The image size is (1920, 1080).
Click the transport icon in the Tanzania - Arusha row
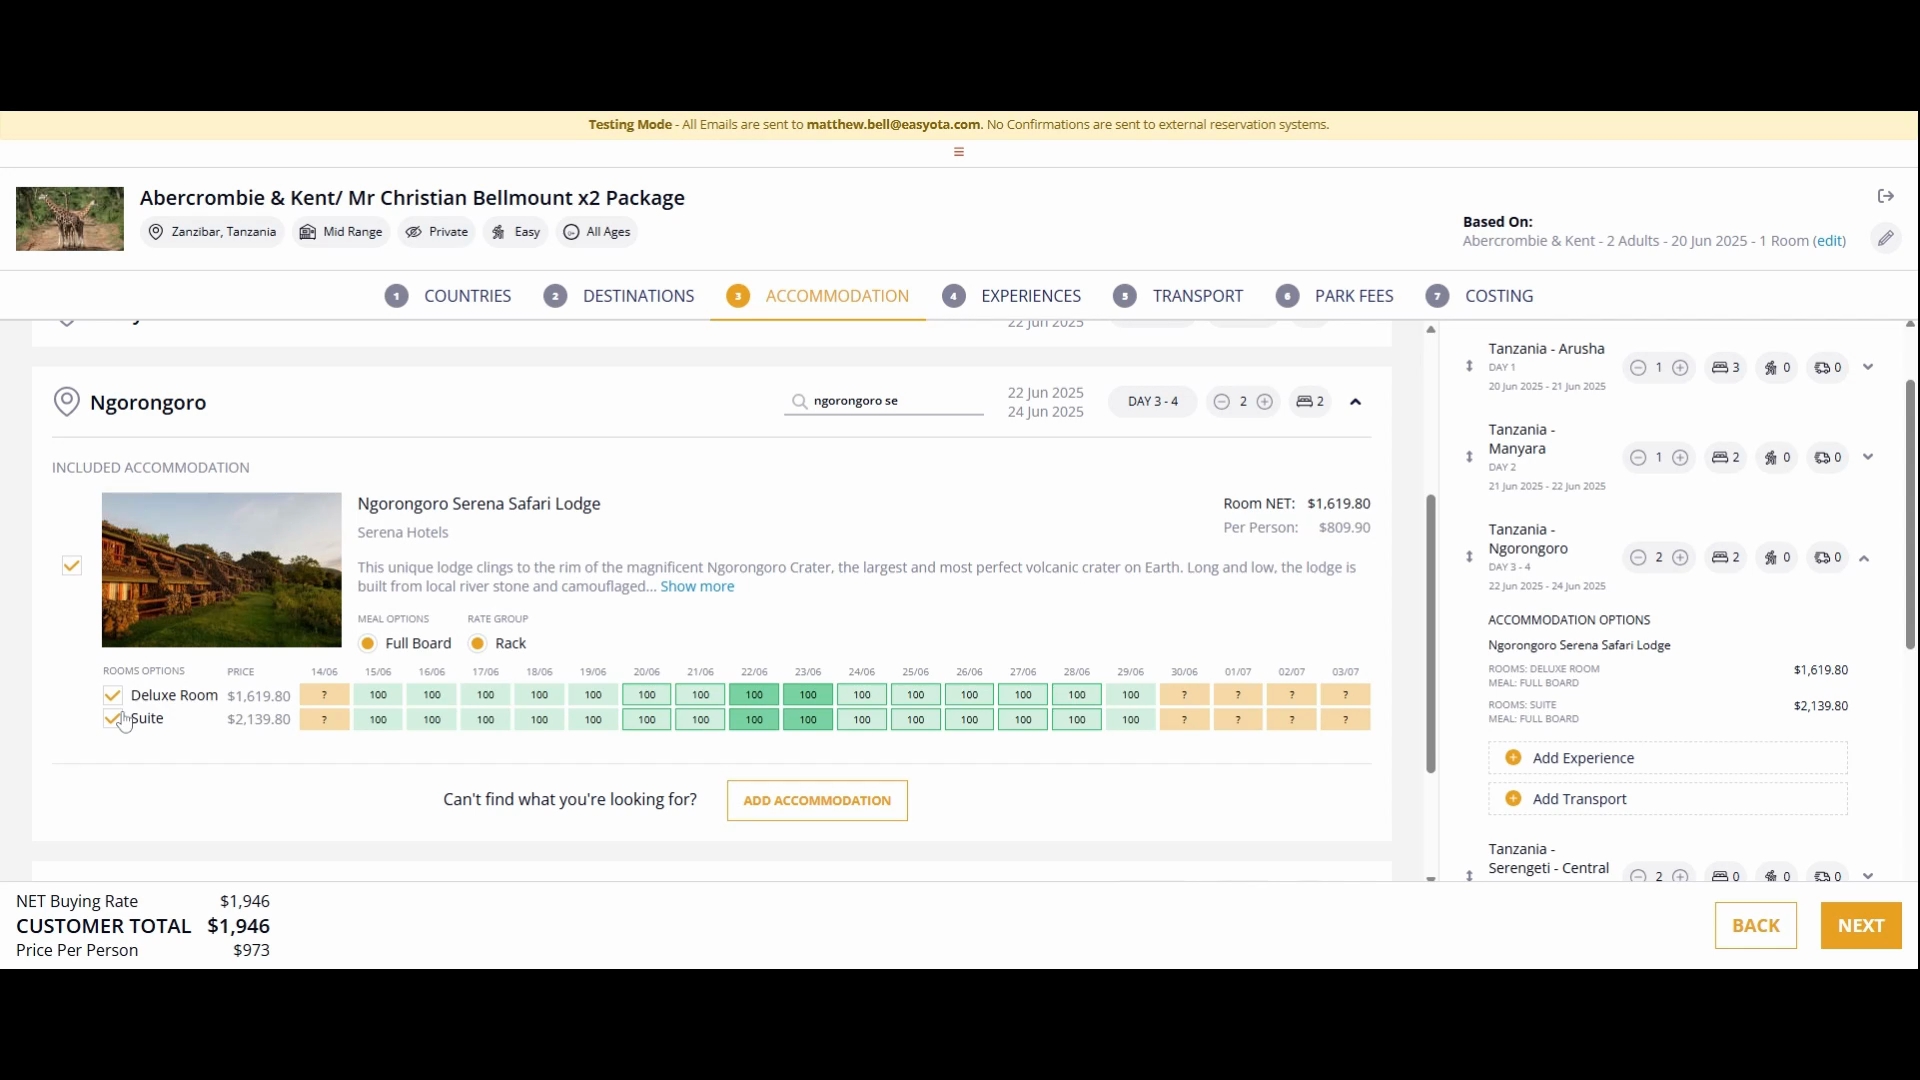[x=1823, y=368]
